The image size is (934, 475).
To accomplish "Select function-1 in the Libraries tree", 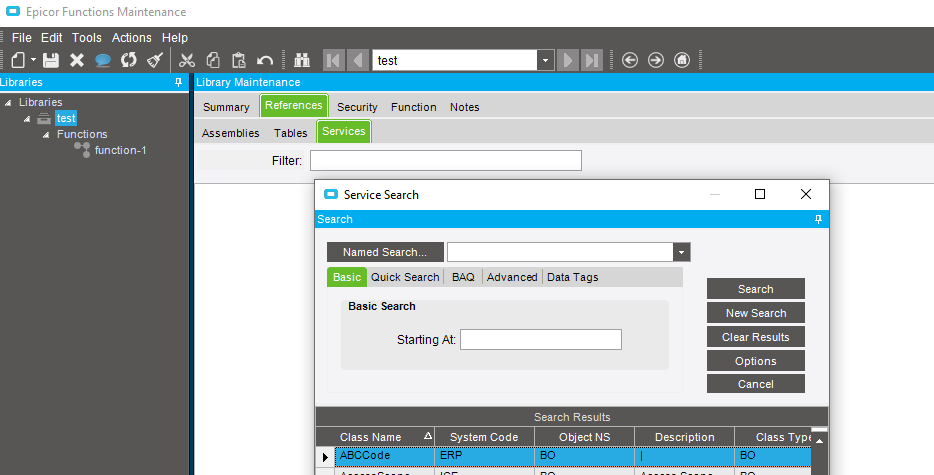I will pyautogui.click(x=120, y=150).
